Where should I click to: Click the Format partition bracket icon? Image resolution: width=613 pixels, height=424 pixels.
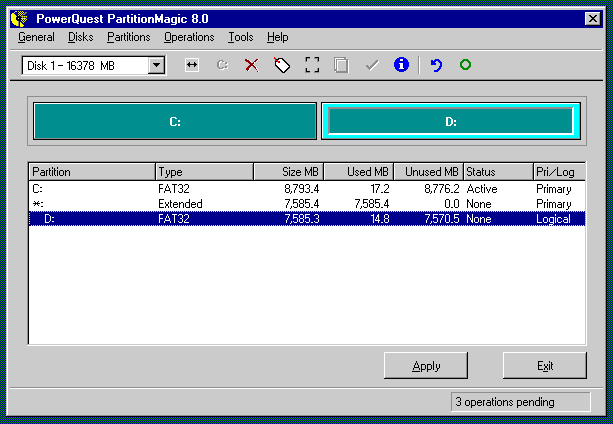coord(312,65)
